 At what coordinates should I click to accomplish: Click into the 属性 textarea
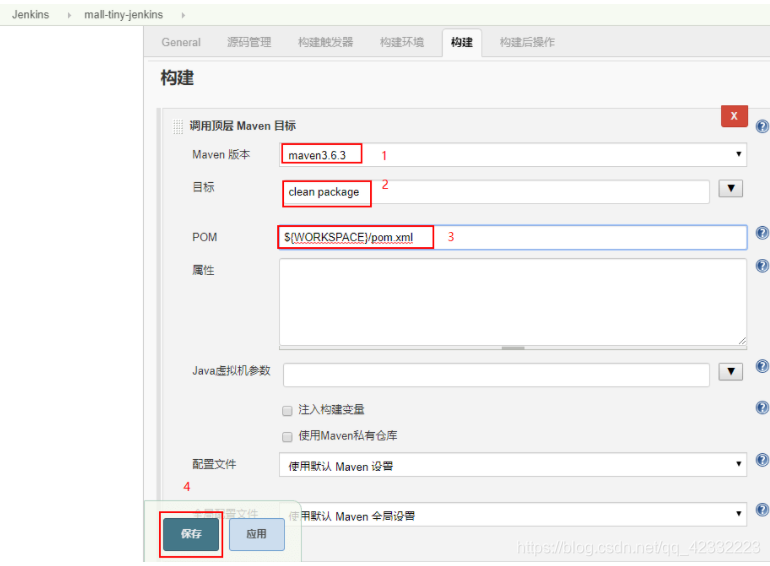pos(513,302)
